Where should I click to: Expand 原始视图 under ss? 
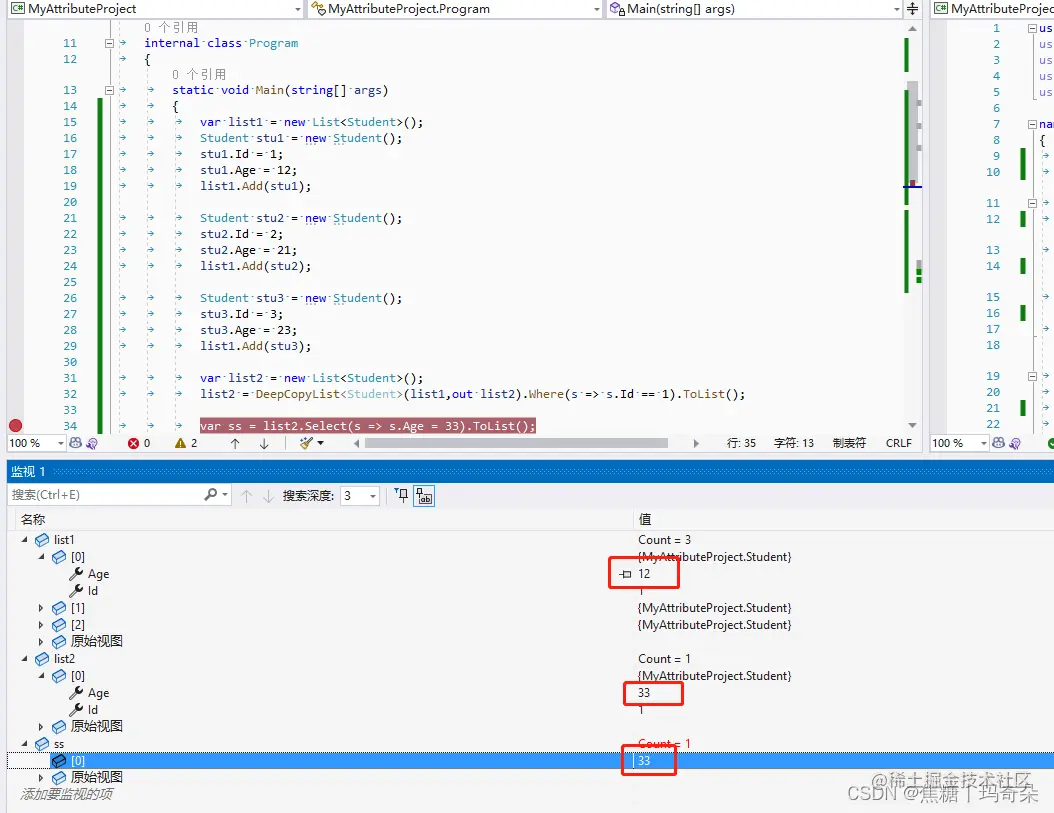click(41, 777)
